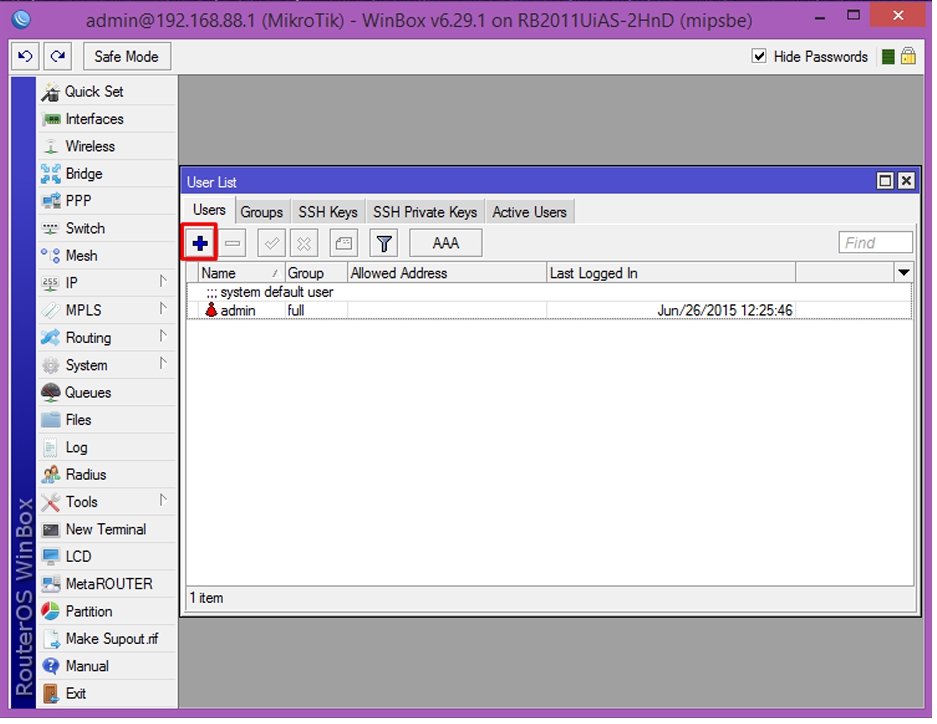The width and height of the screenshot is (937, 724).
Task: Open New Terminal from the sidebar
Action: (x=108, y=529)
